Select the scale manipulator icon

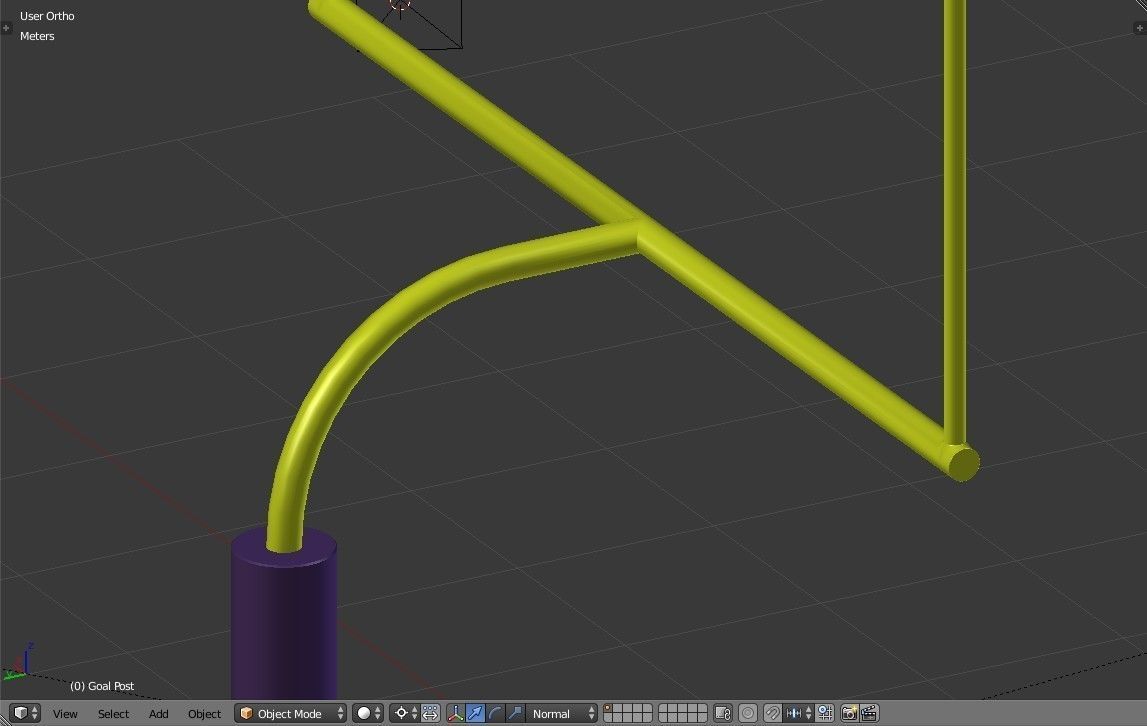point(514,713)
